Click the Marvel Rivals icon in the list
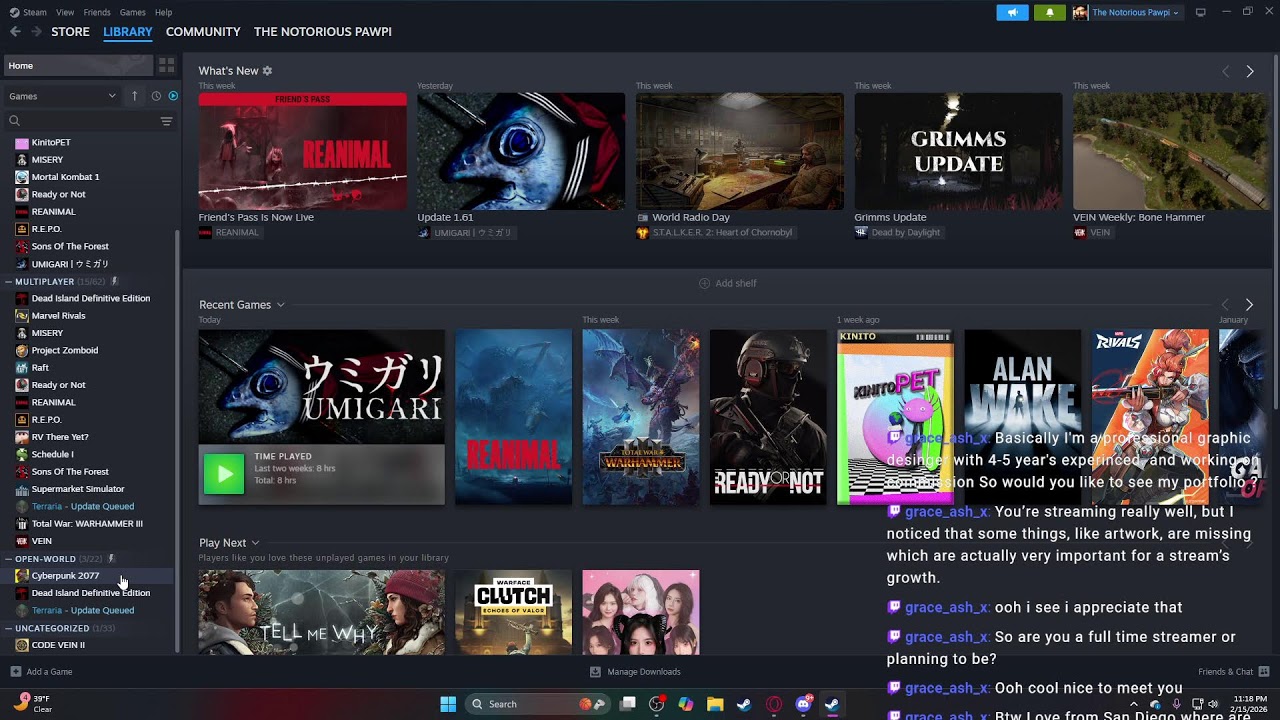This screenshot has width=1280, height=720. tap(22, 316)
